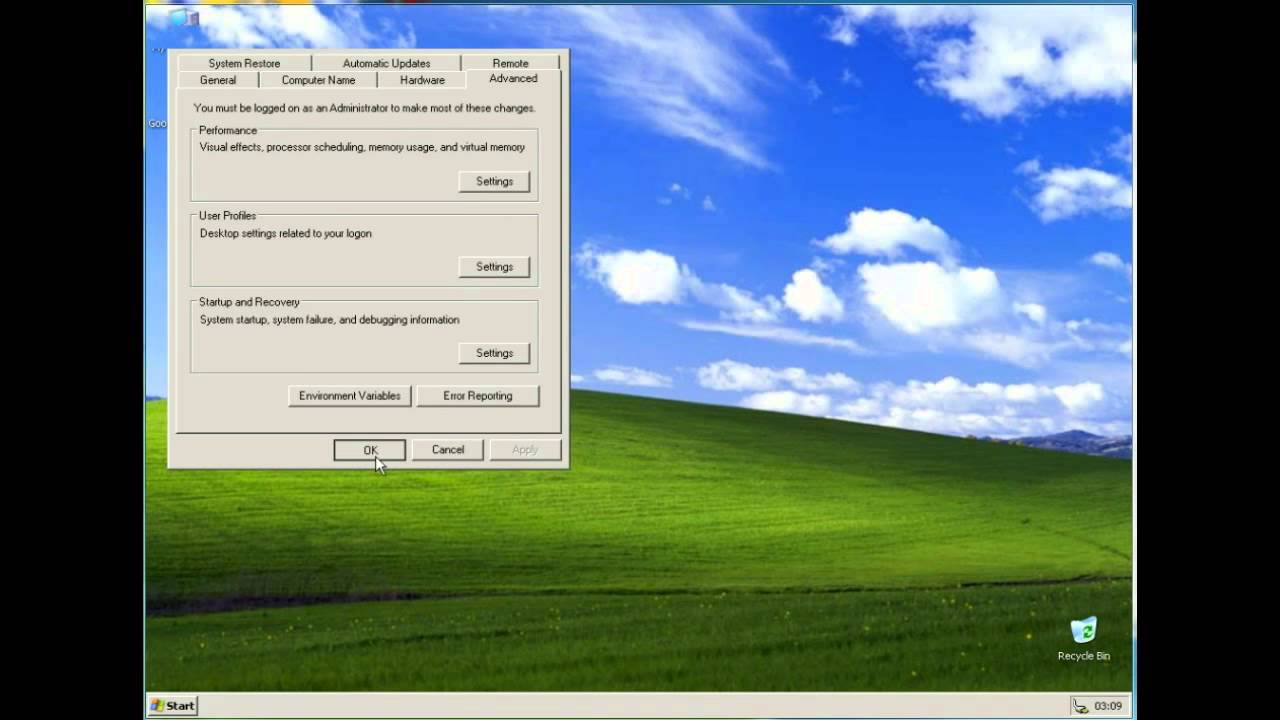Open Error Reporting options
1280x720 pixels.
click(x=477, y=396)
